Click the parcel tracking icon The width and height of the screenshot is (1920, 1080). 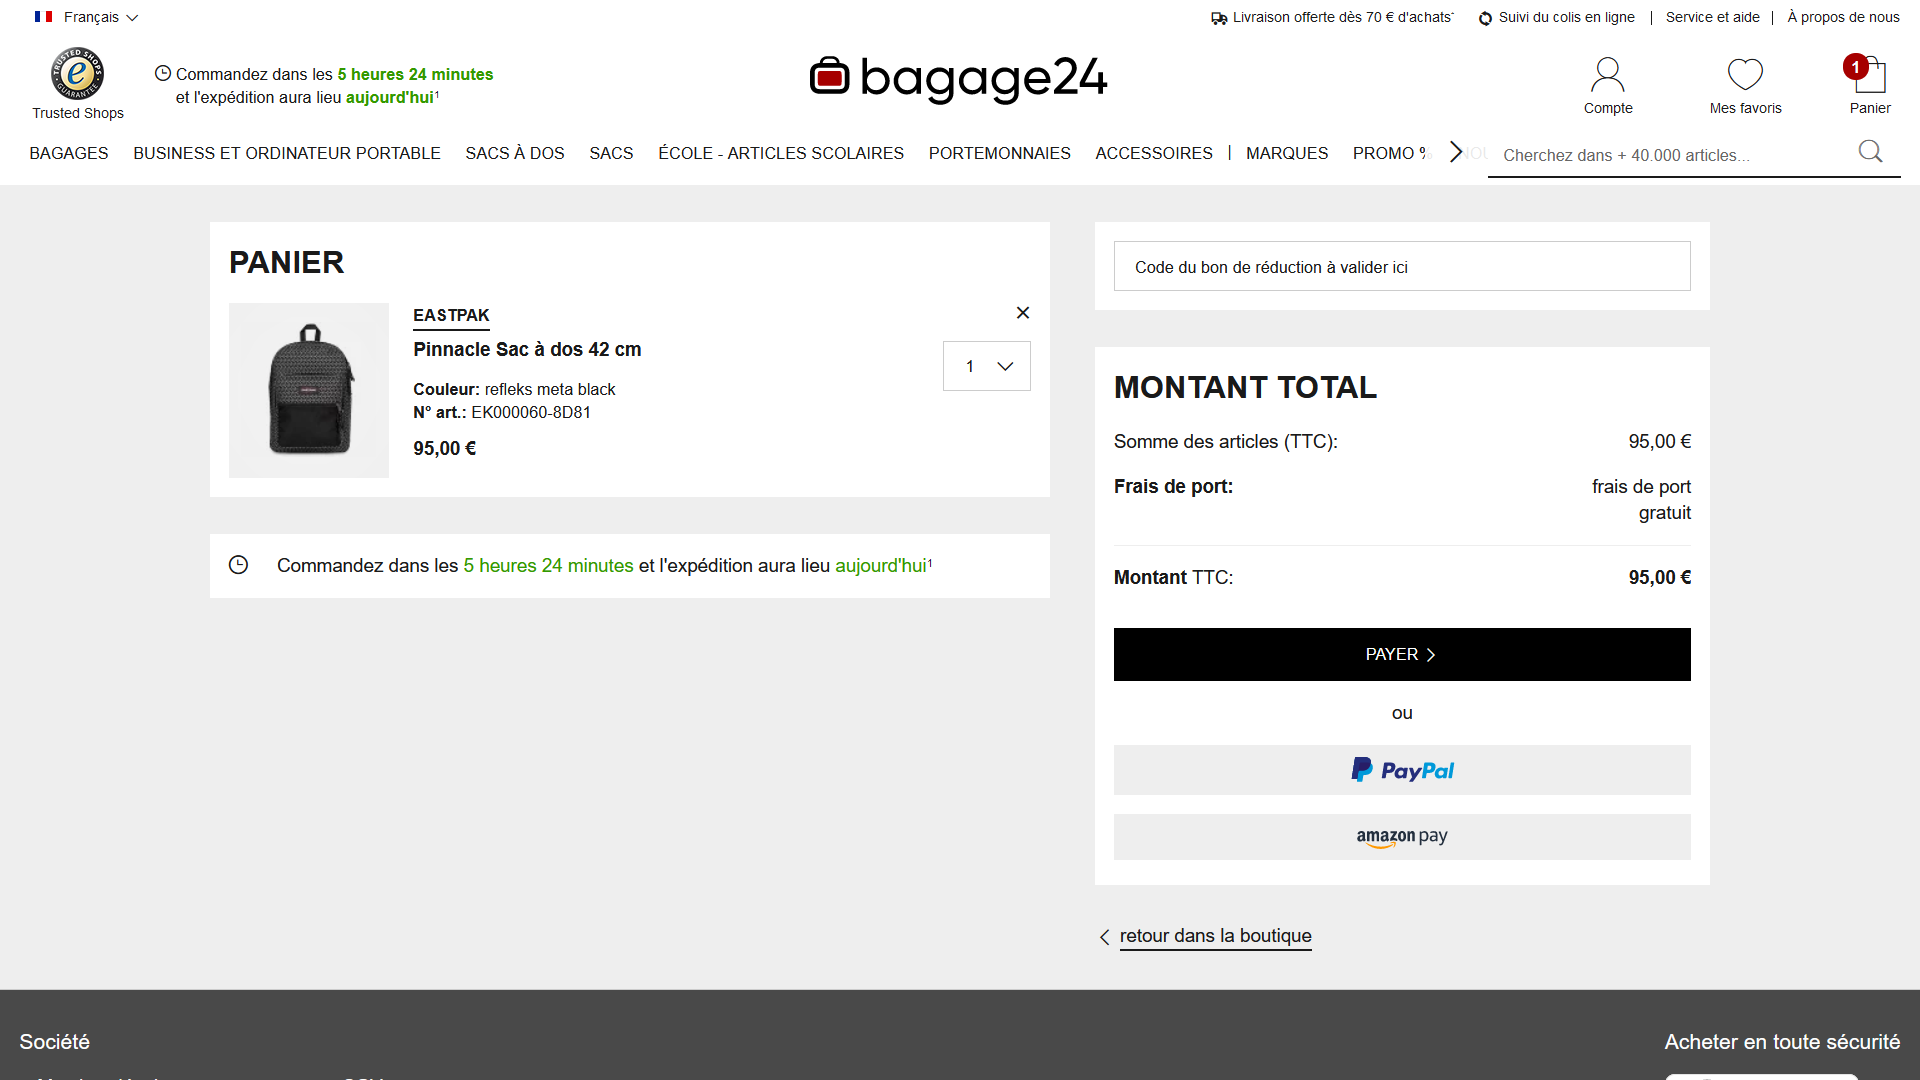tap(1485, 18)
